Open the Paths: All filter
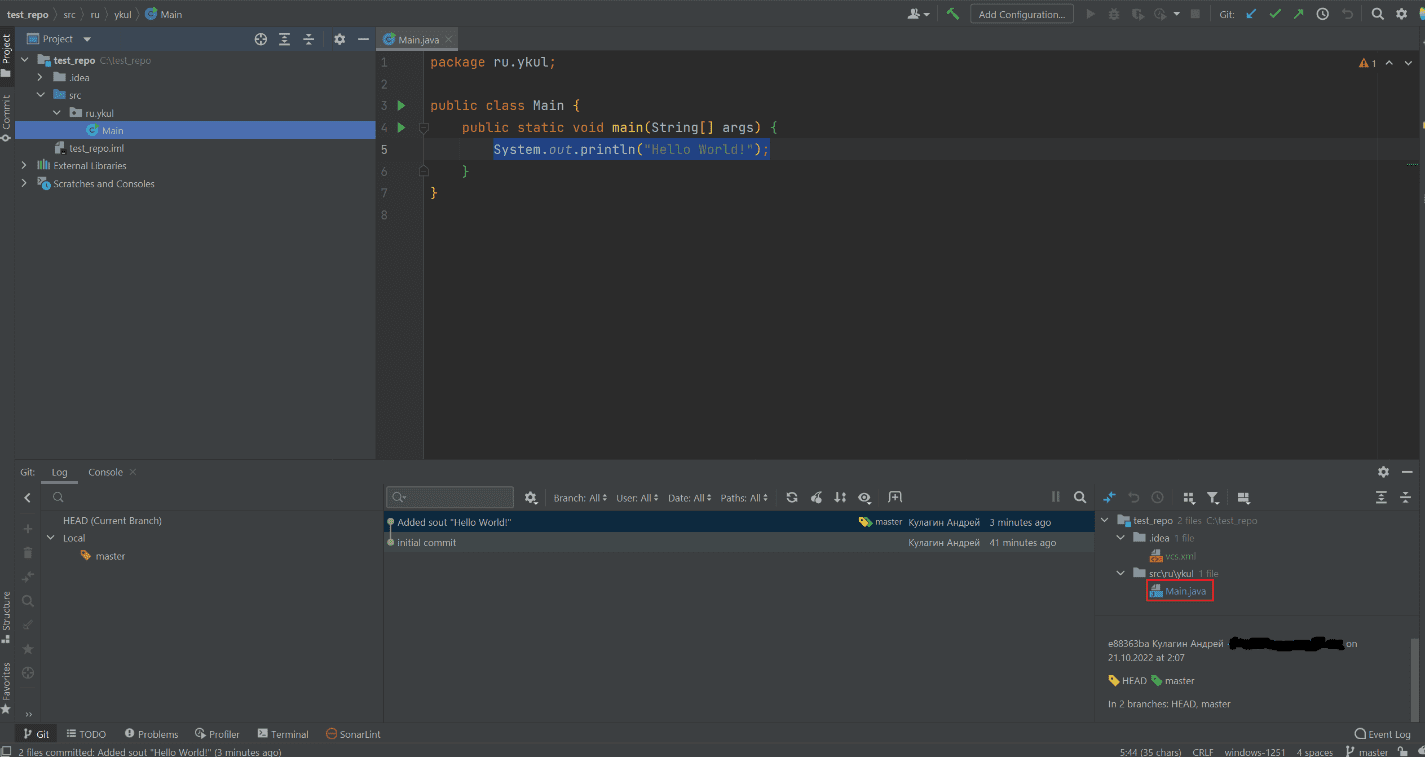This screenshot has width=1425, height=757. pos(745,498)
